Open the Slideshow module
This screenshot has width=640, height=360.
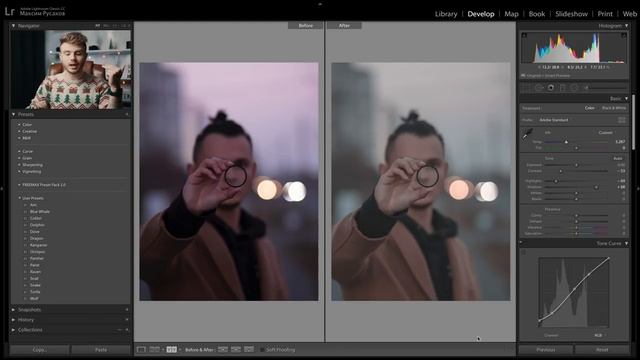tap(571, 14)
